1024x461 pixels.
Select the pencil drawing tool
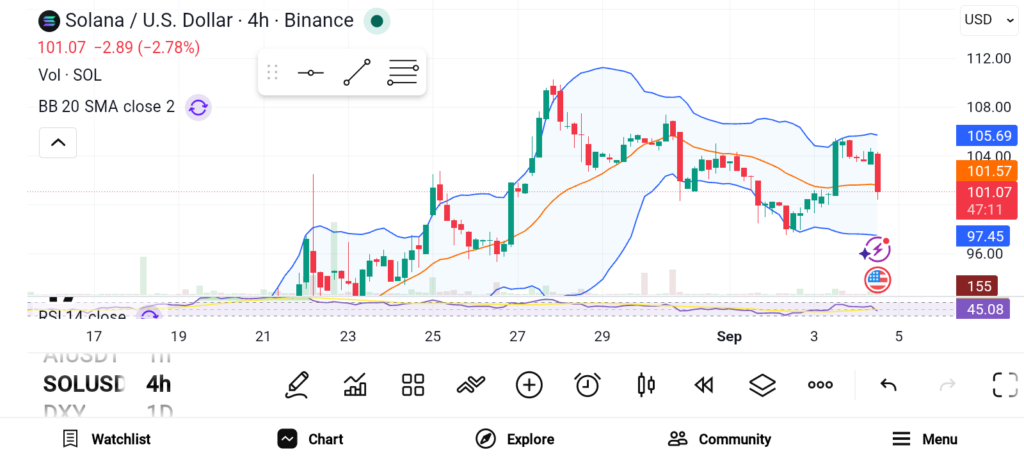point(297,385)
